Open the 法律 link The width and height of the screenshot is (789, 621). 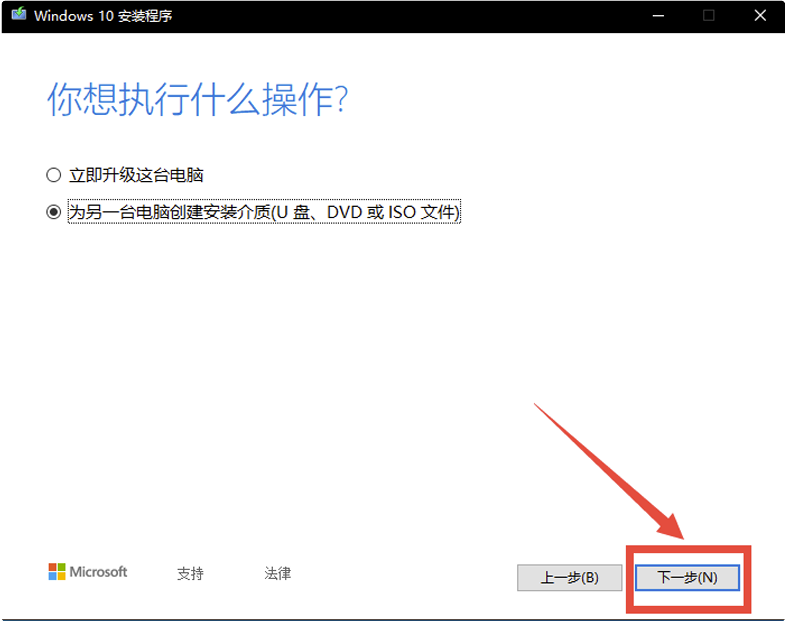(278, 573)
